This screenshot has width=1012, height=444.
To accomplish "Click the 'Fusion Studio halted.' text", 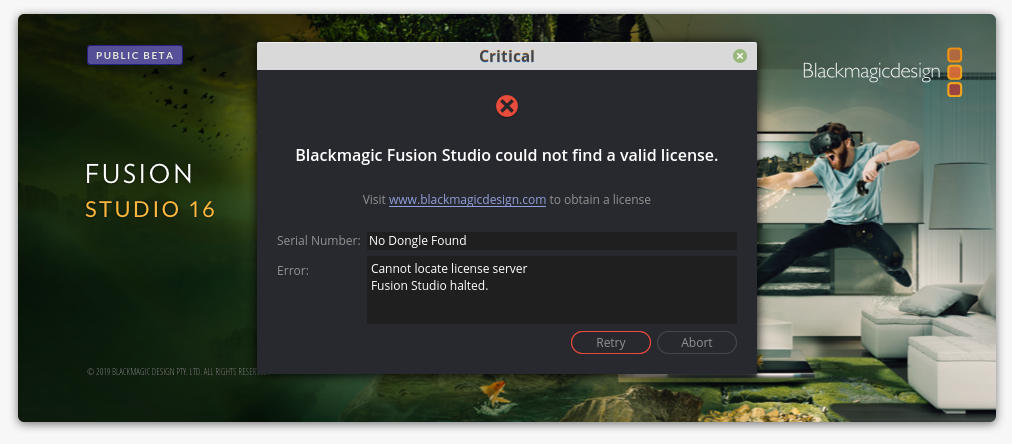I will pos(429,286).
